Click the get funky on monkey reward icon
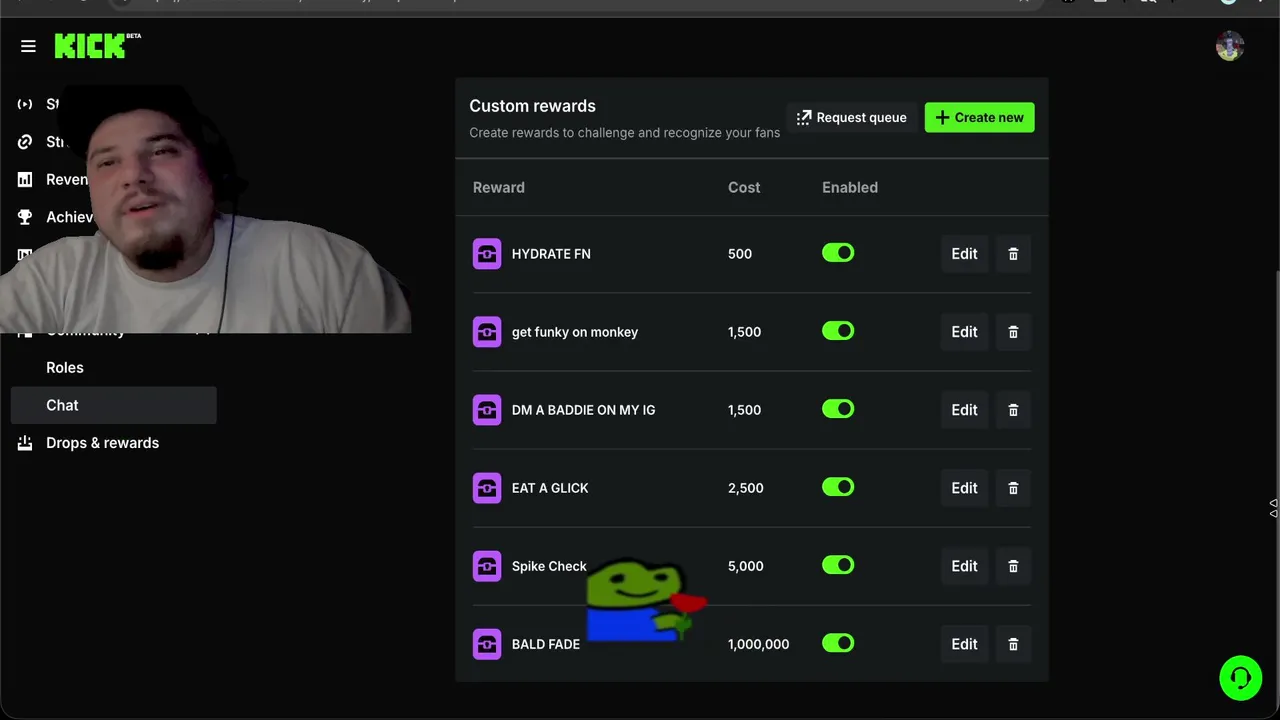The image size is (1280, 720). click(487, 332)
